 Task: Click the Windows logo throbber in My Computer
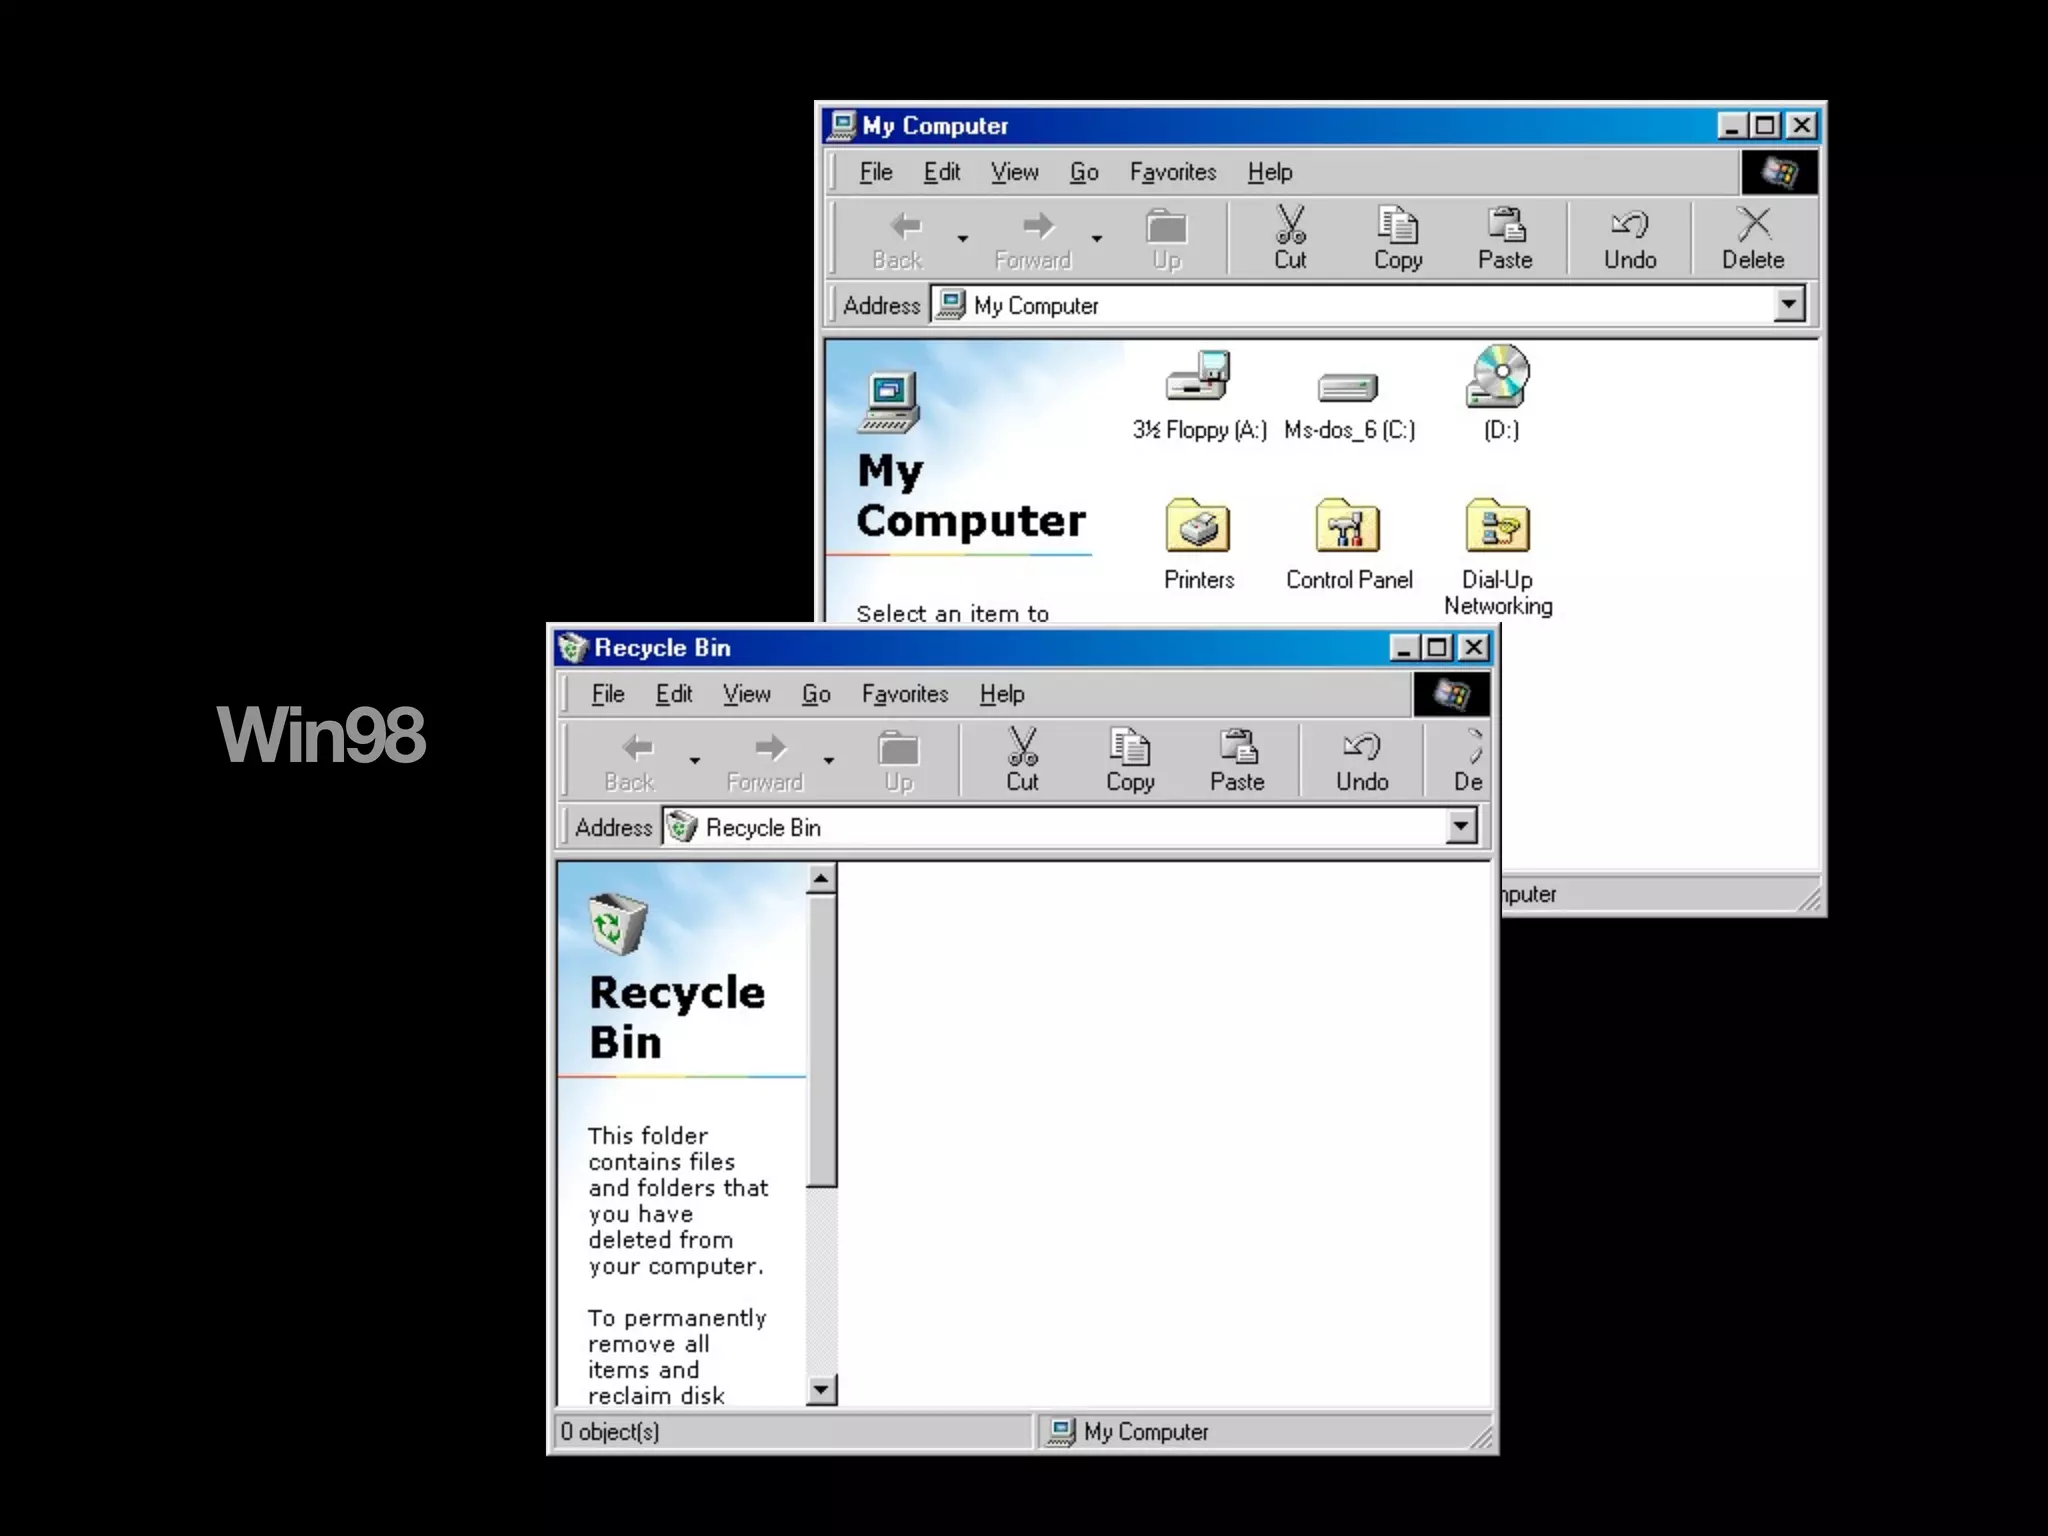(1779, 172)
